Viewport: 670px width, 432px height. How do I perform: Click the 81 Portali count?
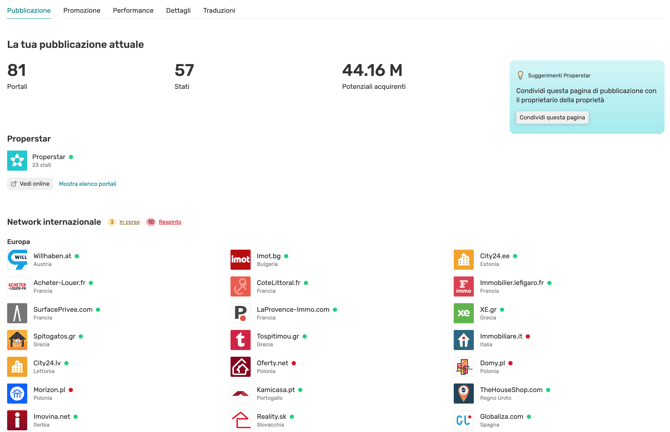17,70
